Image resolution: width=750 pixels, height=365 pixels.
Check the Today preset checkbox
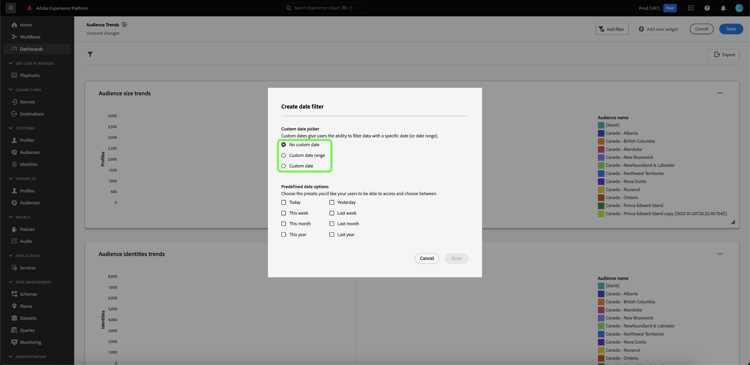(284, 202)
